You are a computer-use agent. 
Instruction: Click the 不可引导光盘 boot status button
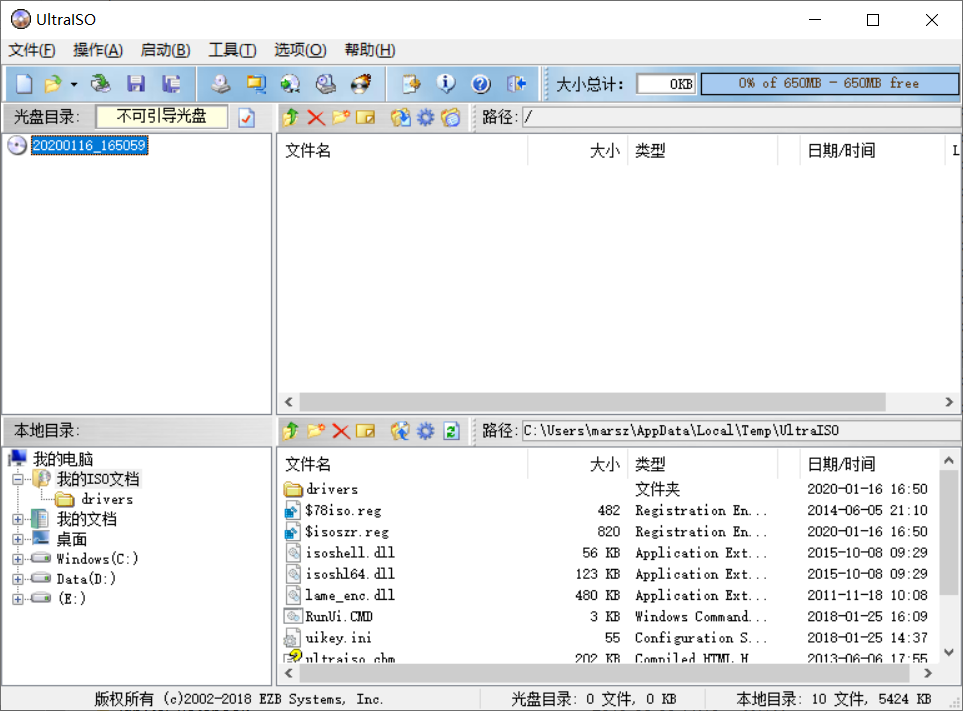click(x=162, y=117)
